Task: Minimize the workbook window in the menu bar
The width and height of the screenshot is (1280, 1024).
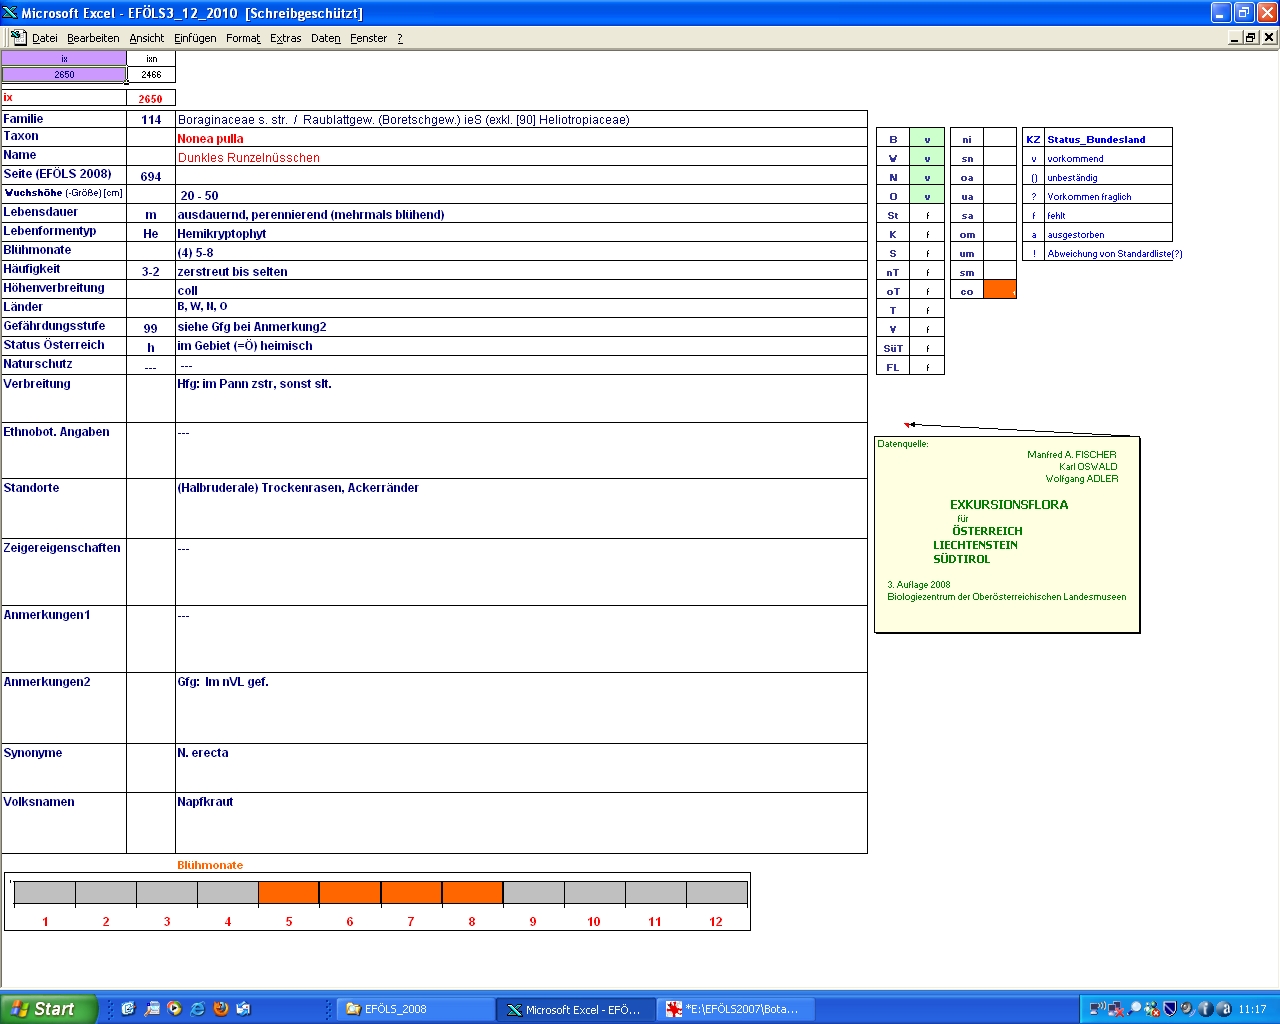Action: (x=1235, y=37)
